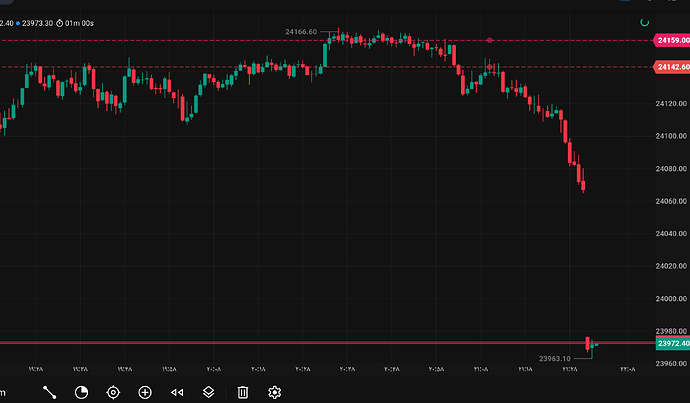690x403 pixels.
Task: Open the layers stack icon
Action: (209, 392)
